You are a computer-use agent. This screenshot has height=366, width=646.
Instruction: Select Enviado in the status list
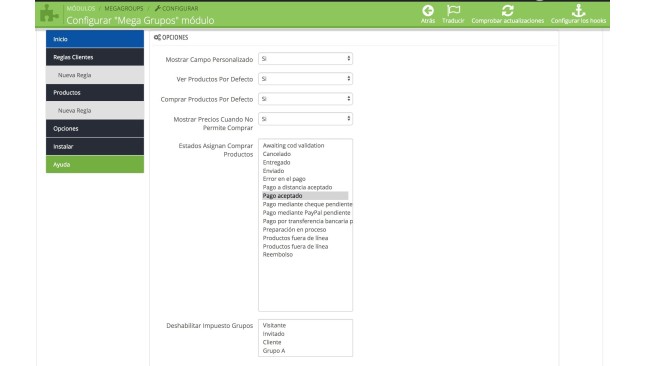click(273, 171)
